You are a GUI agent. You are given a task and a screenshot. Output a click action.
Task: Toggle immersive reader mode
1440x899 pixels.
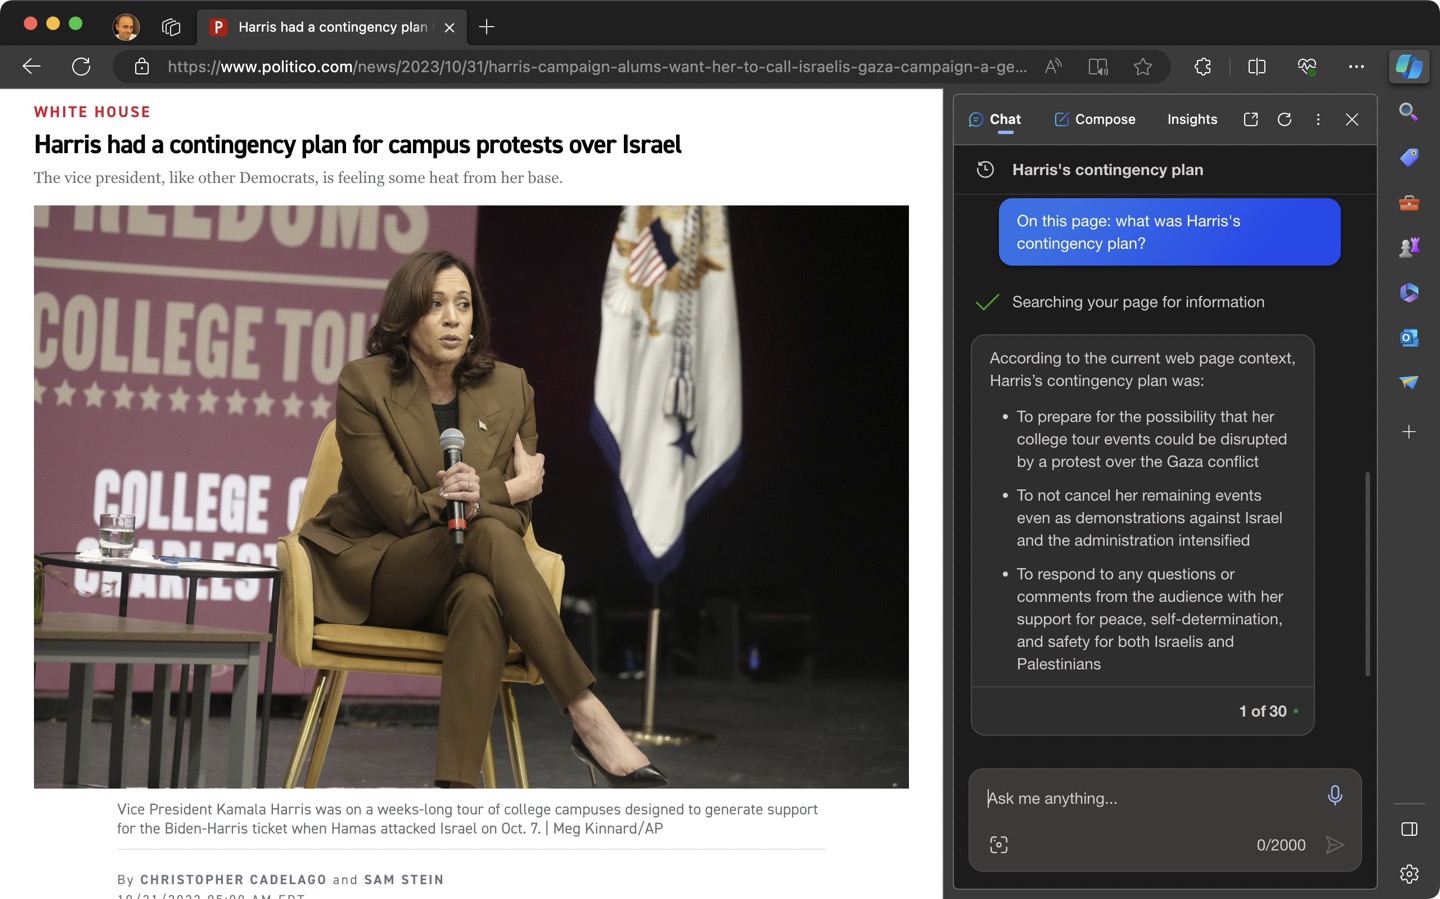(1098, 67)
